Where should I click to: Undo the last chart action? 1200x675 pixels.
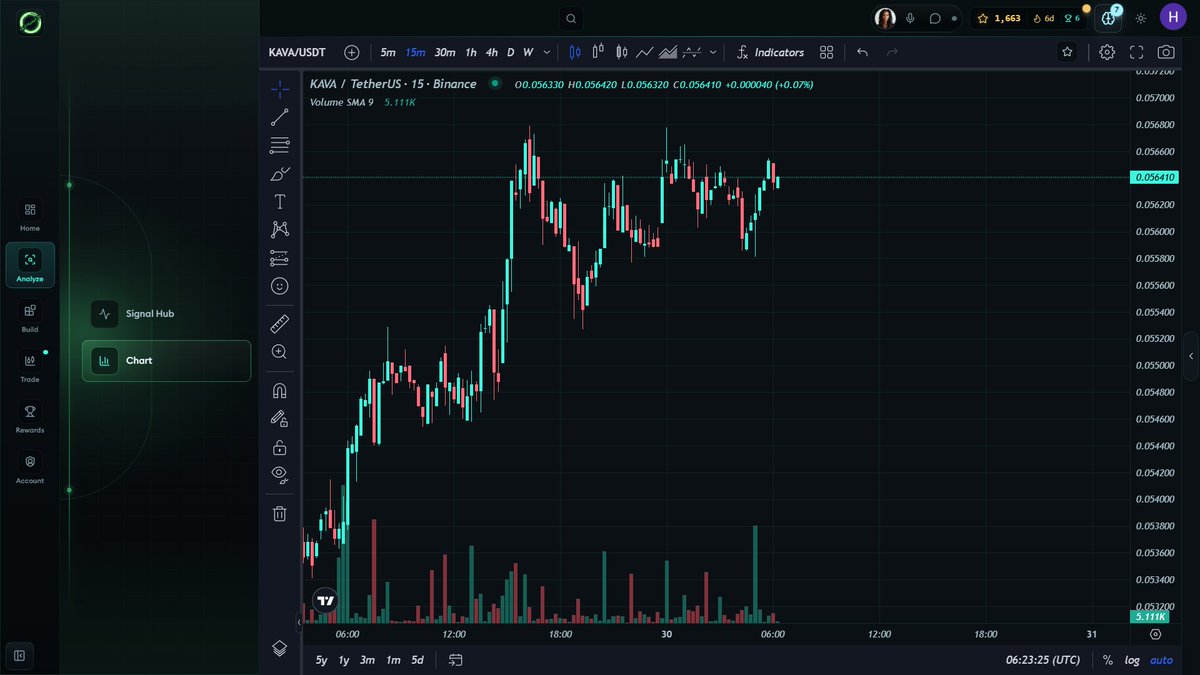(x=863, y=52)
